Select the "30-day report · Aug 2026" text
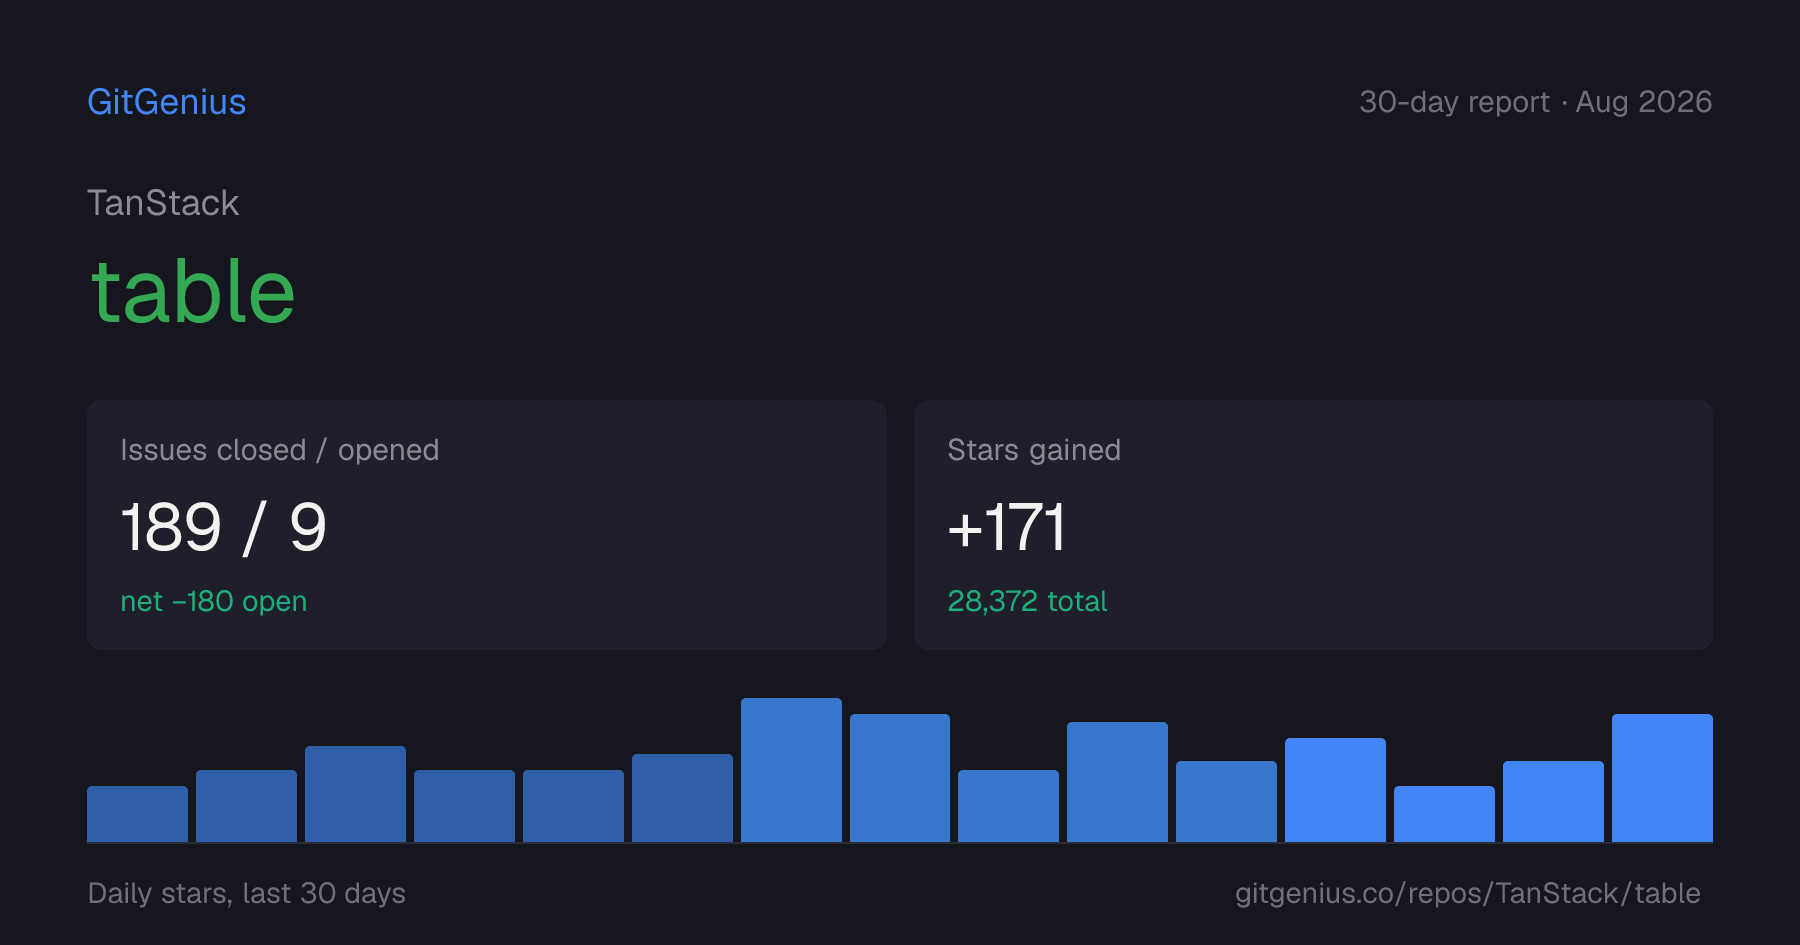The width and height of the screenshot is (1800, 945). [1535, 102]
